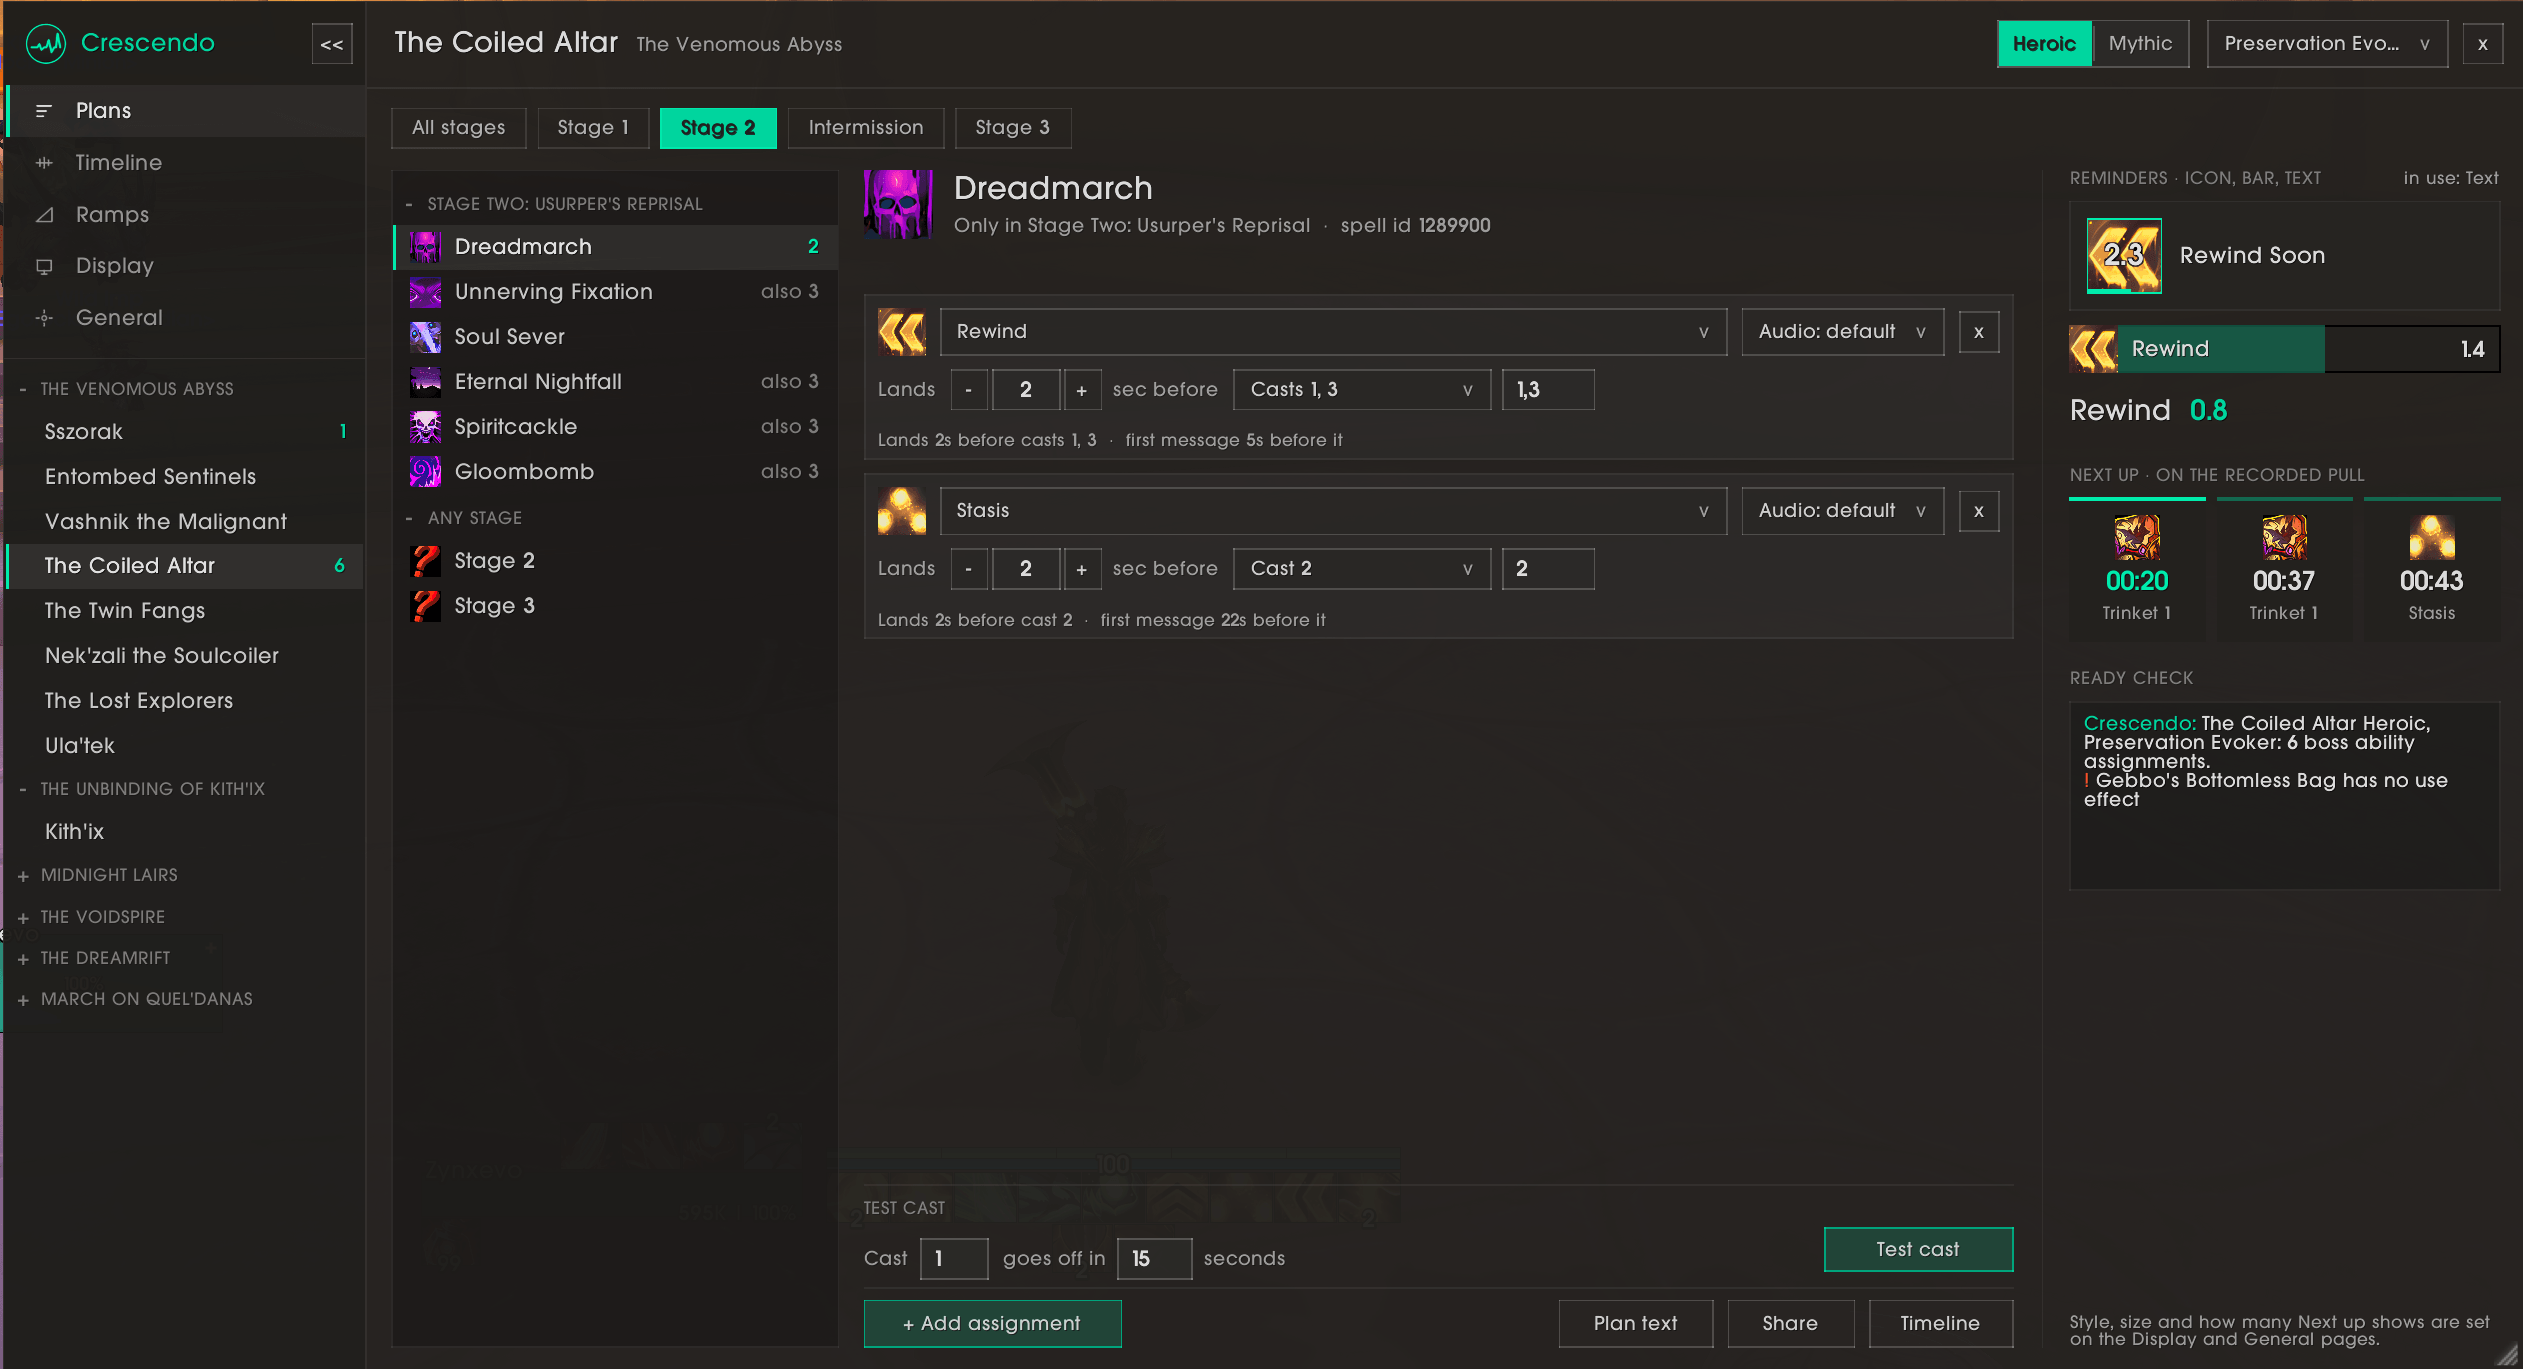Click the goes off in seconds field
The image size is (2523, 1369).
[1154, 1259]
